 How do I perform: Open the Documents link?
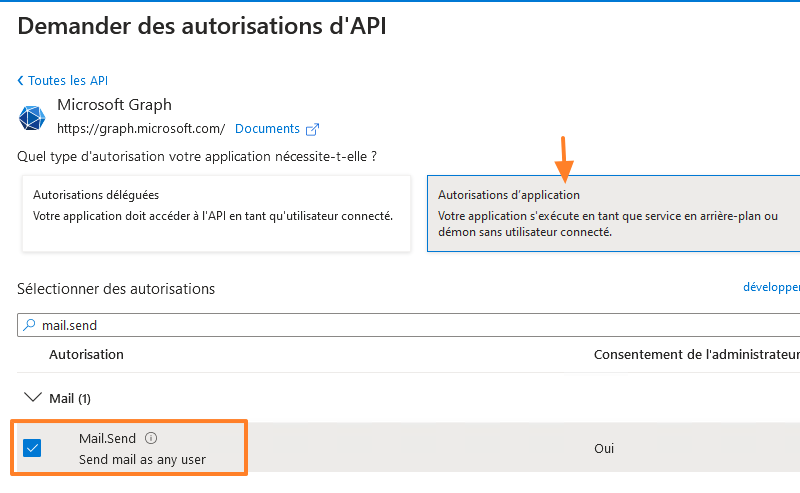[267, 129]
